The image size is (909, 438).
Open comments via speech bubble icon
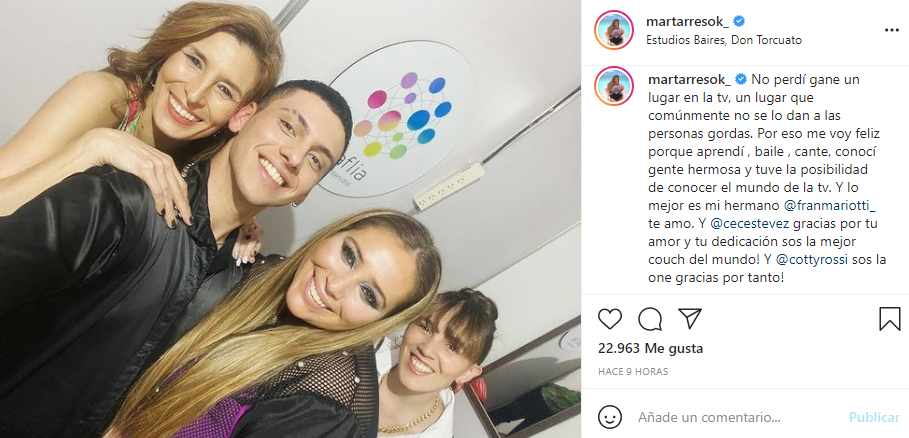[x=650, y=319]
